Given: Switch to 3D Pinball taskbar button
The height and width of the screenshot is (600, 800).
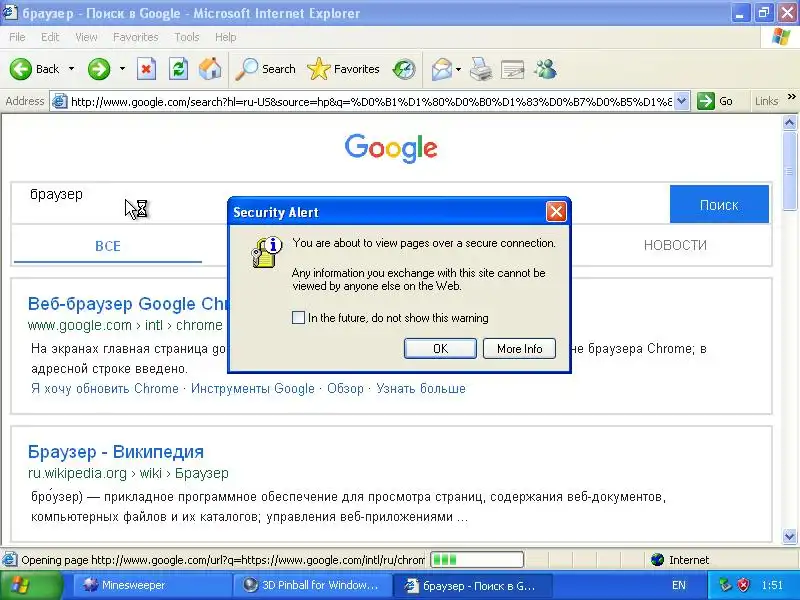Looking at the screenshot, I should click(x=312, y=585).
